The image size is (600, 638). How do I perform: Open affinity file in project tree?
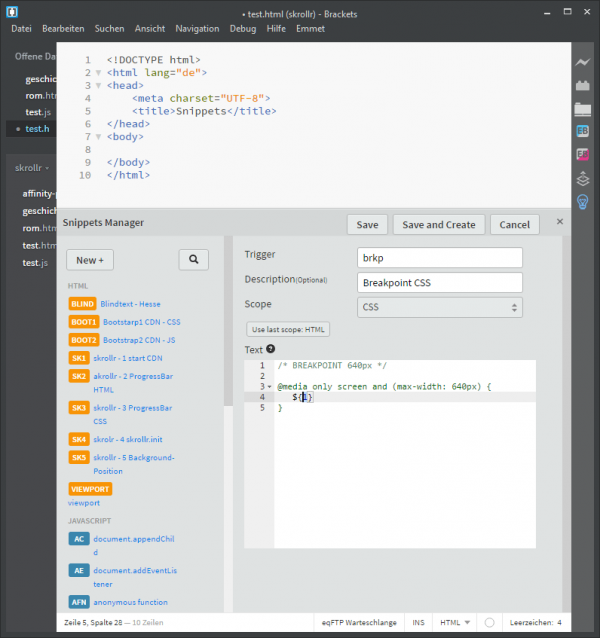point(37,194)
